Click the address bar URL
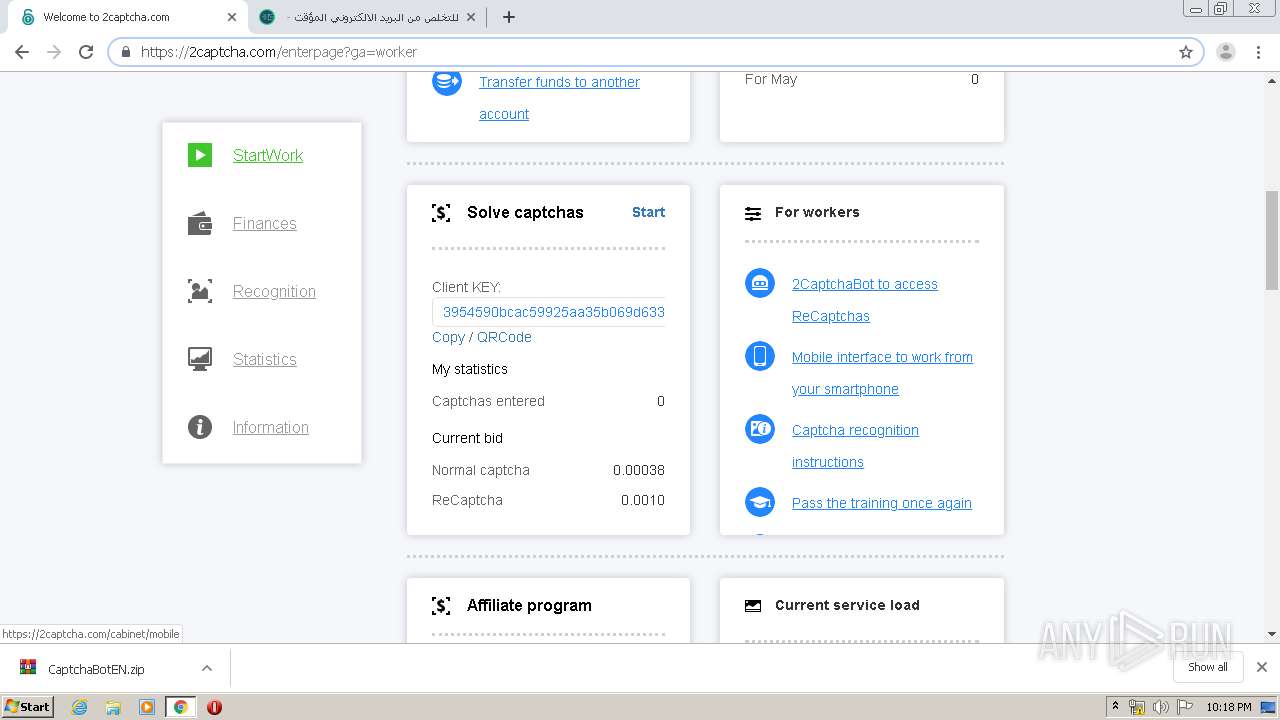1280x720 pixels. point(279,52)
